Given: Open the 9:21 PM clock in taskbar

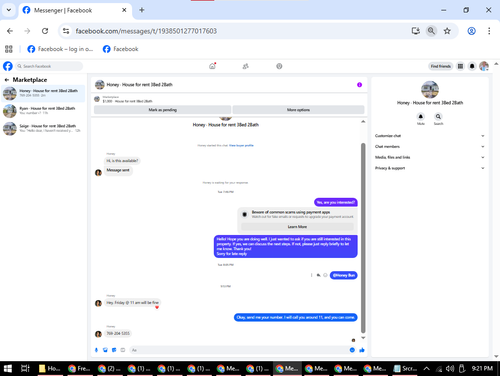Looking at the screenshot, I should pos(482,368).
